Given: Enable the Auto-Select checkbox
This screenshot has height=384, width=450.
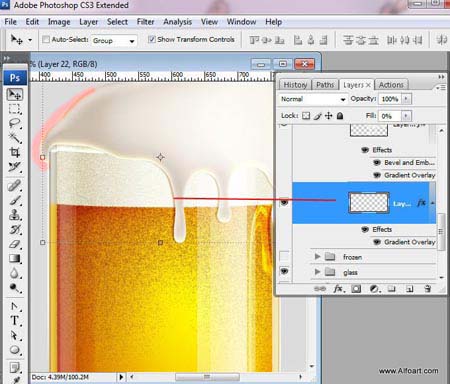Looking at the screenshot, I should pyautogui.click(x=46, y=39).
